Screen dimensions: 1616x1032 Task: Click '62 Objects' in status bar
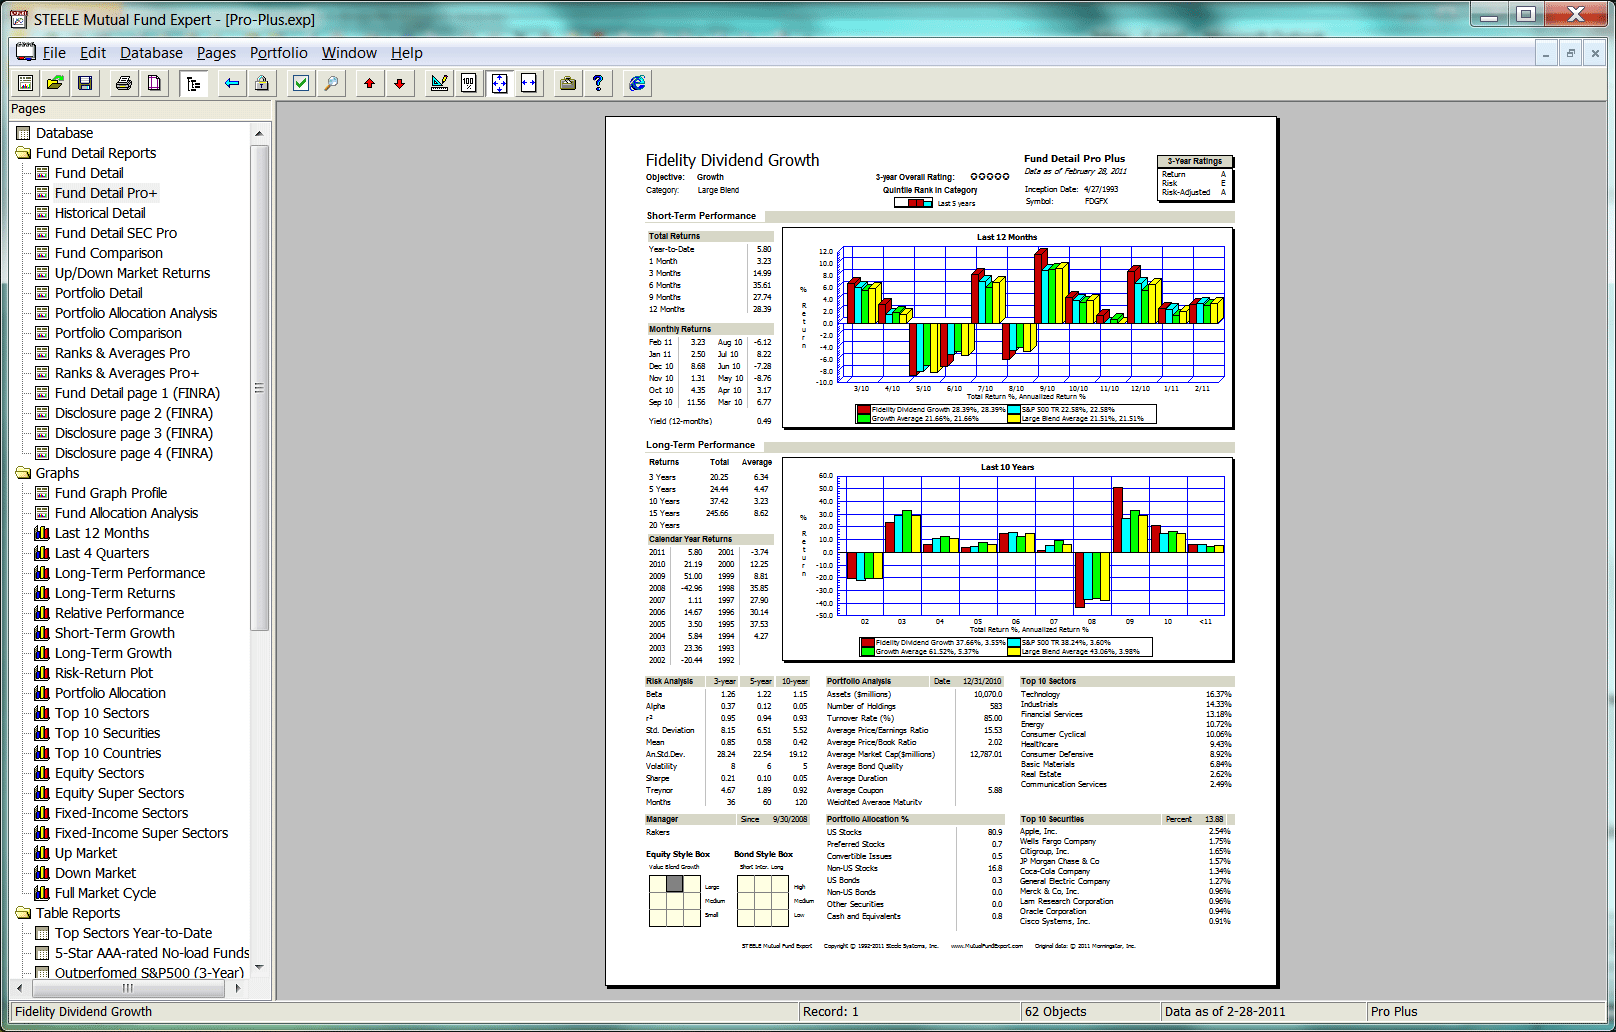pos(1055,1012)
